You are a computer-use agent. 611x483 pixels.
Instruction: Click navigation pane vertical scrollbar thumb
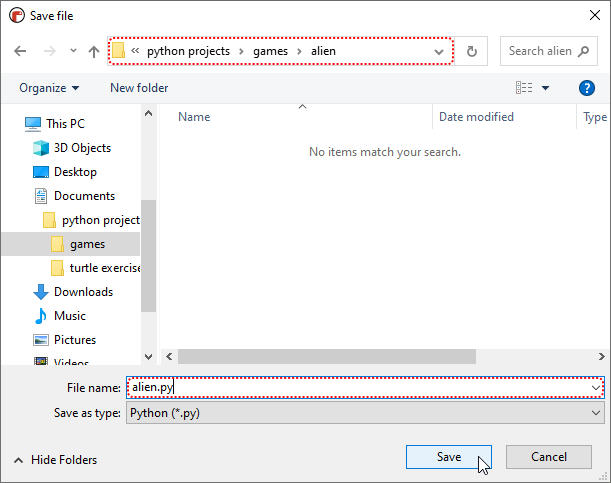pos(148,256)
